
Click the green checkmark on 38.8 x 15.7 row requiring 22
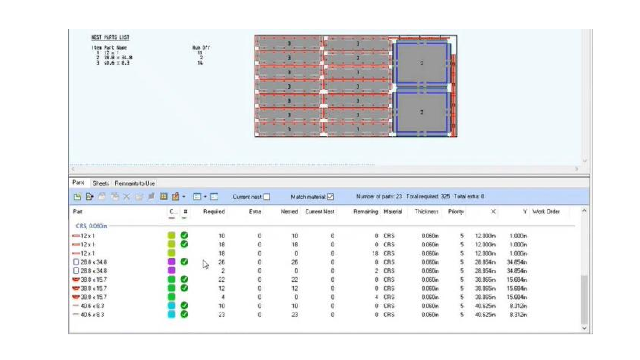tap(184, 280)
